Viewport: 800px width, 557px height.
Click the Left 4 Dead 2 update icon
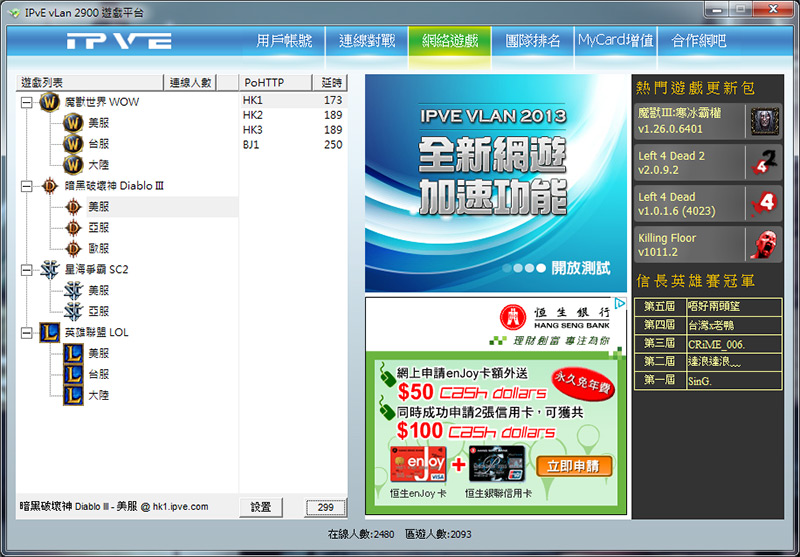[x=764, y=162]
